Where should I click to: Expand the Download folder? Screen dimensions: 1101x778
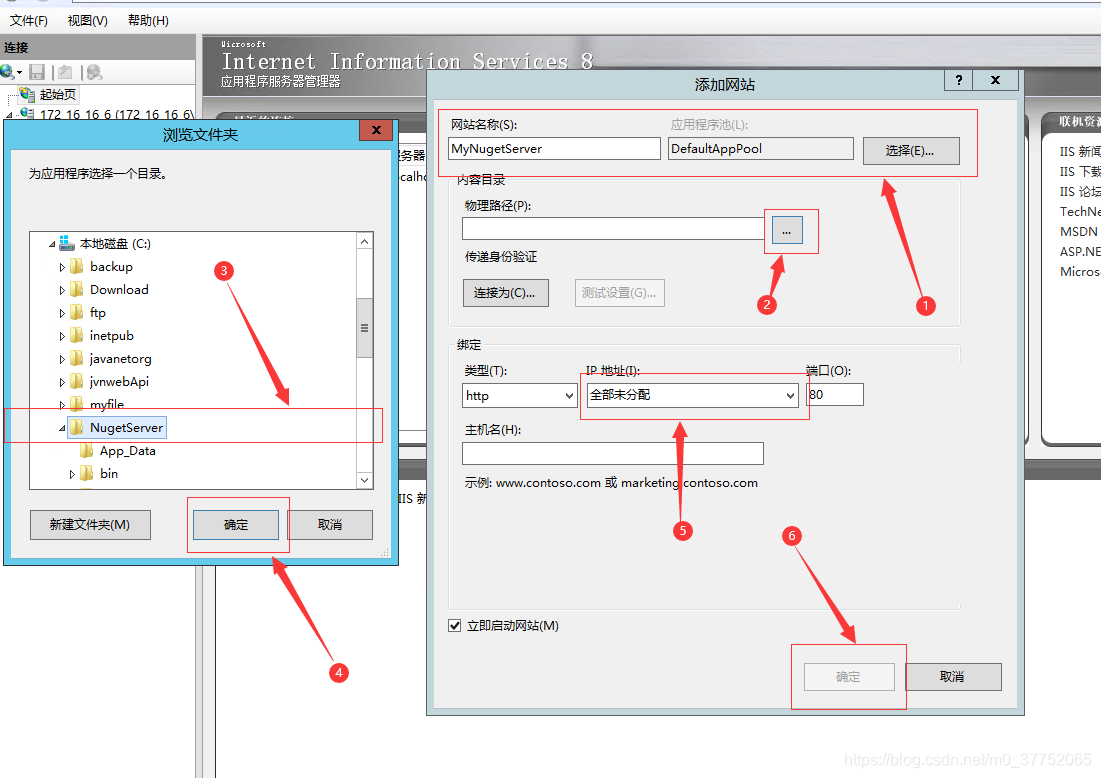point(62,291)
